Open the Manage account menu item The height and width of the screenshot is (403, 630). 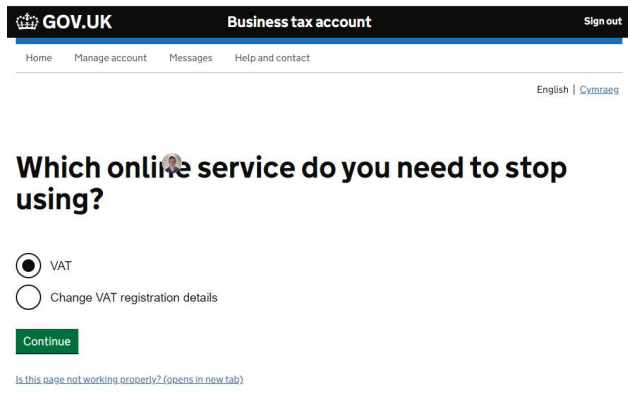coord(110,58)
